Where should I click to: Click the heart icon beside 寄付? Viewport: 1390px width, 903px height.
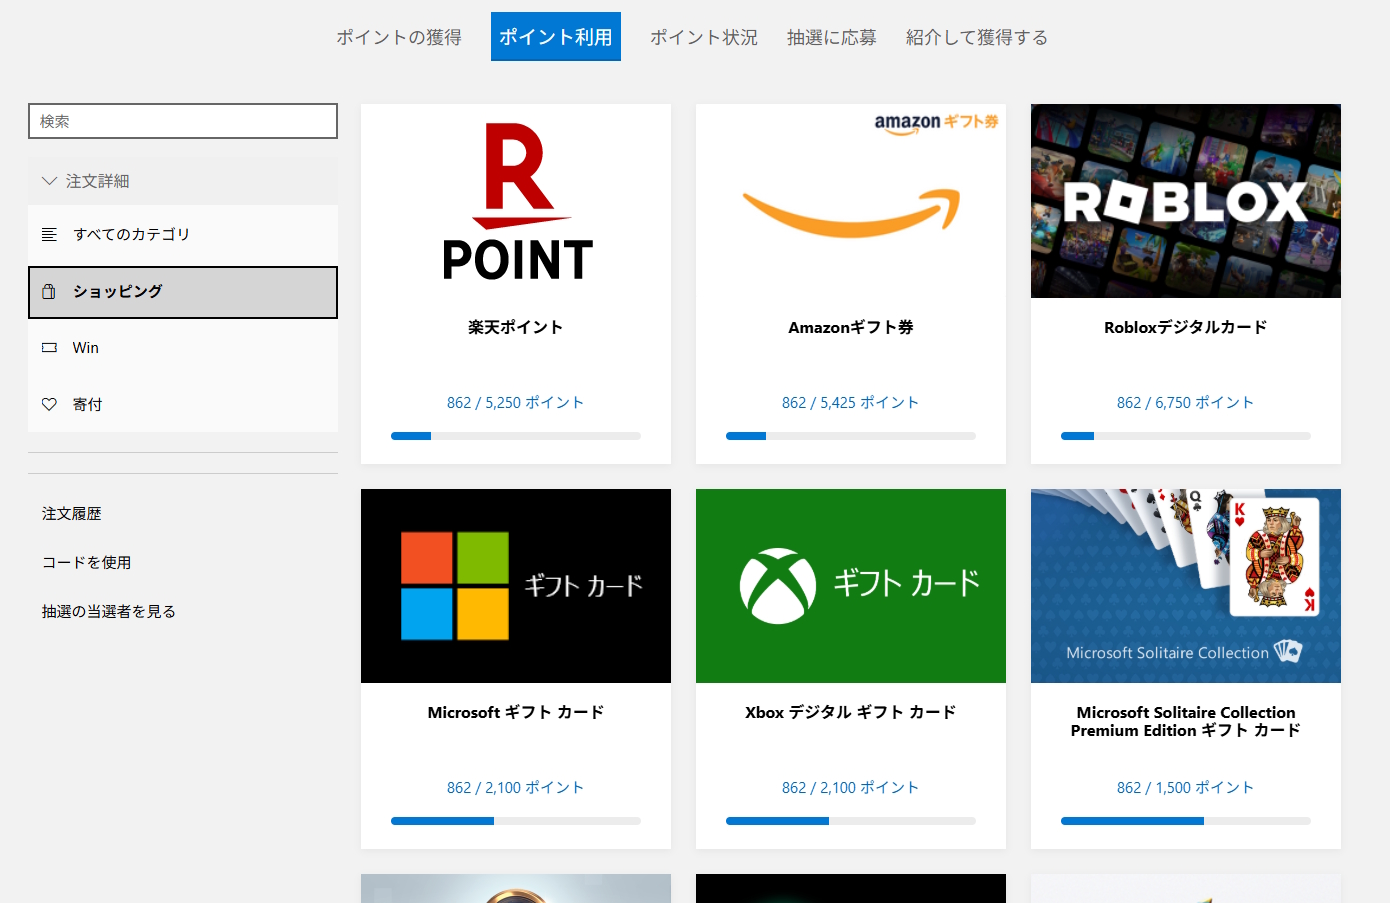(49, 405)
